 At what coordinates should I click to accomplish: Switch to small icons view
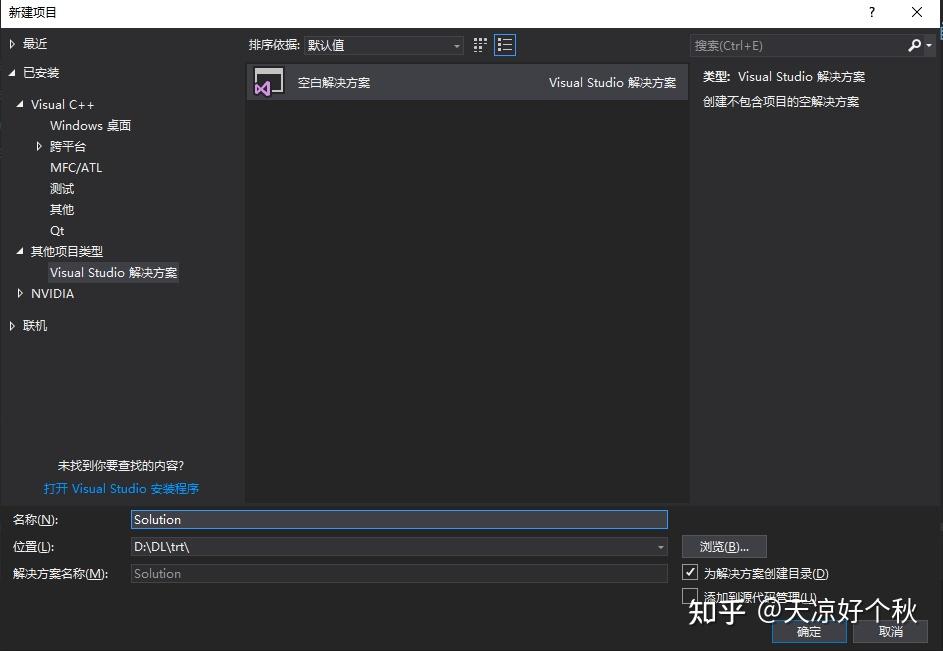tap(479, 45)
